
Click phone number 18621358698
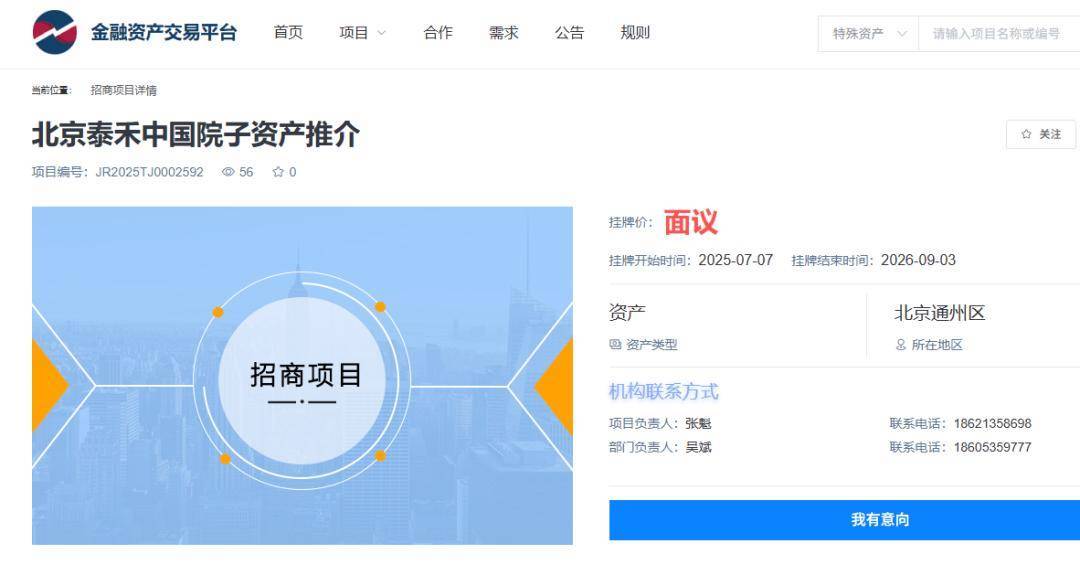(993, 423)
